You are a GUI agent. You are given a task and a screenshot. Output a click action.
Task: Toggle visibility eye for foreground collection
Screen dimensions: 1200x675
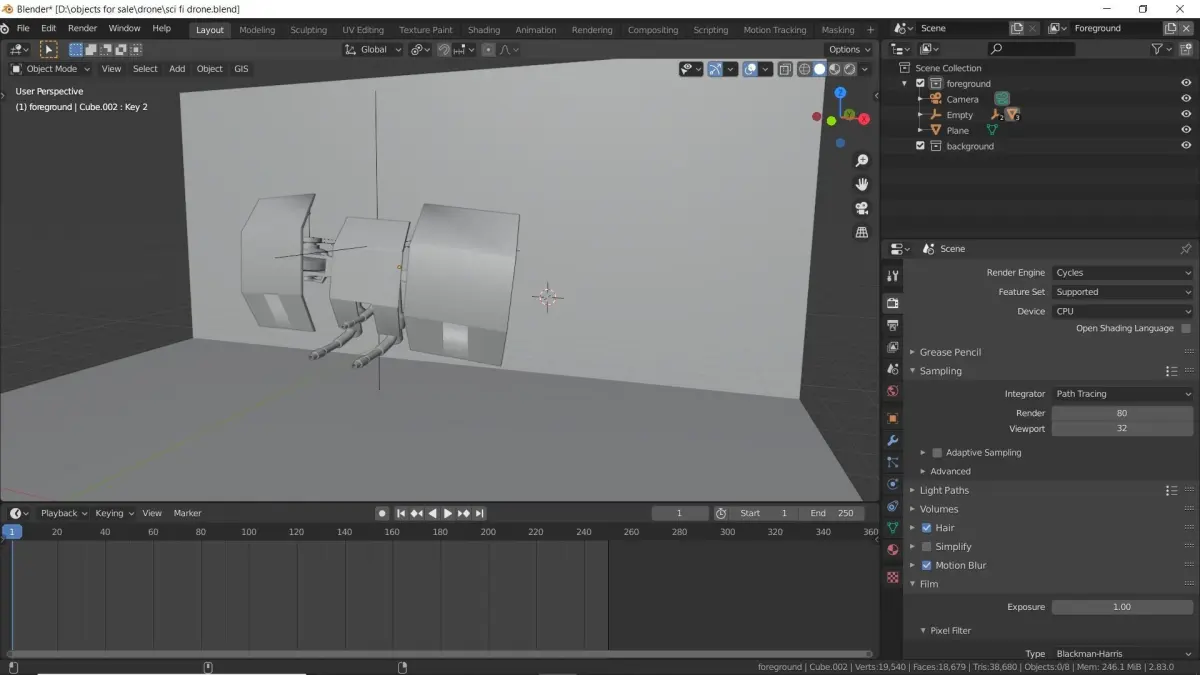[x=1186, y=84]
